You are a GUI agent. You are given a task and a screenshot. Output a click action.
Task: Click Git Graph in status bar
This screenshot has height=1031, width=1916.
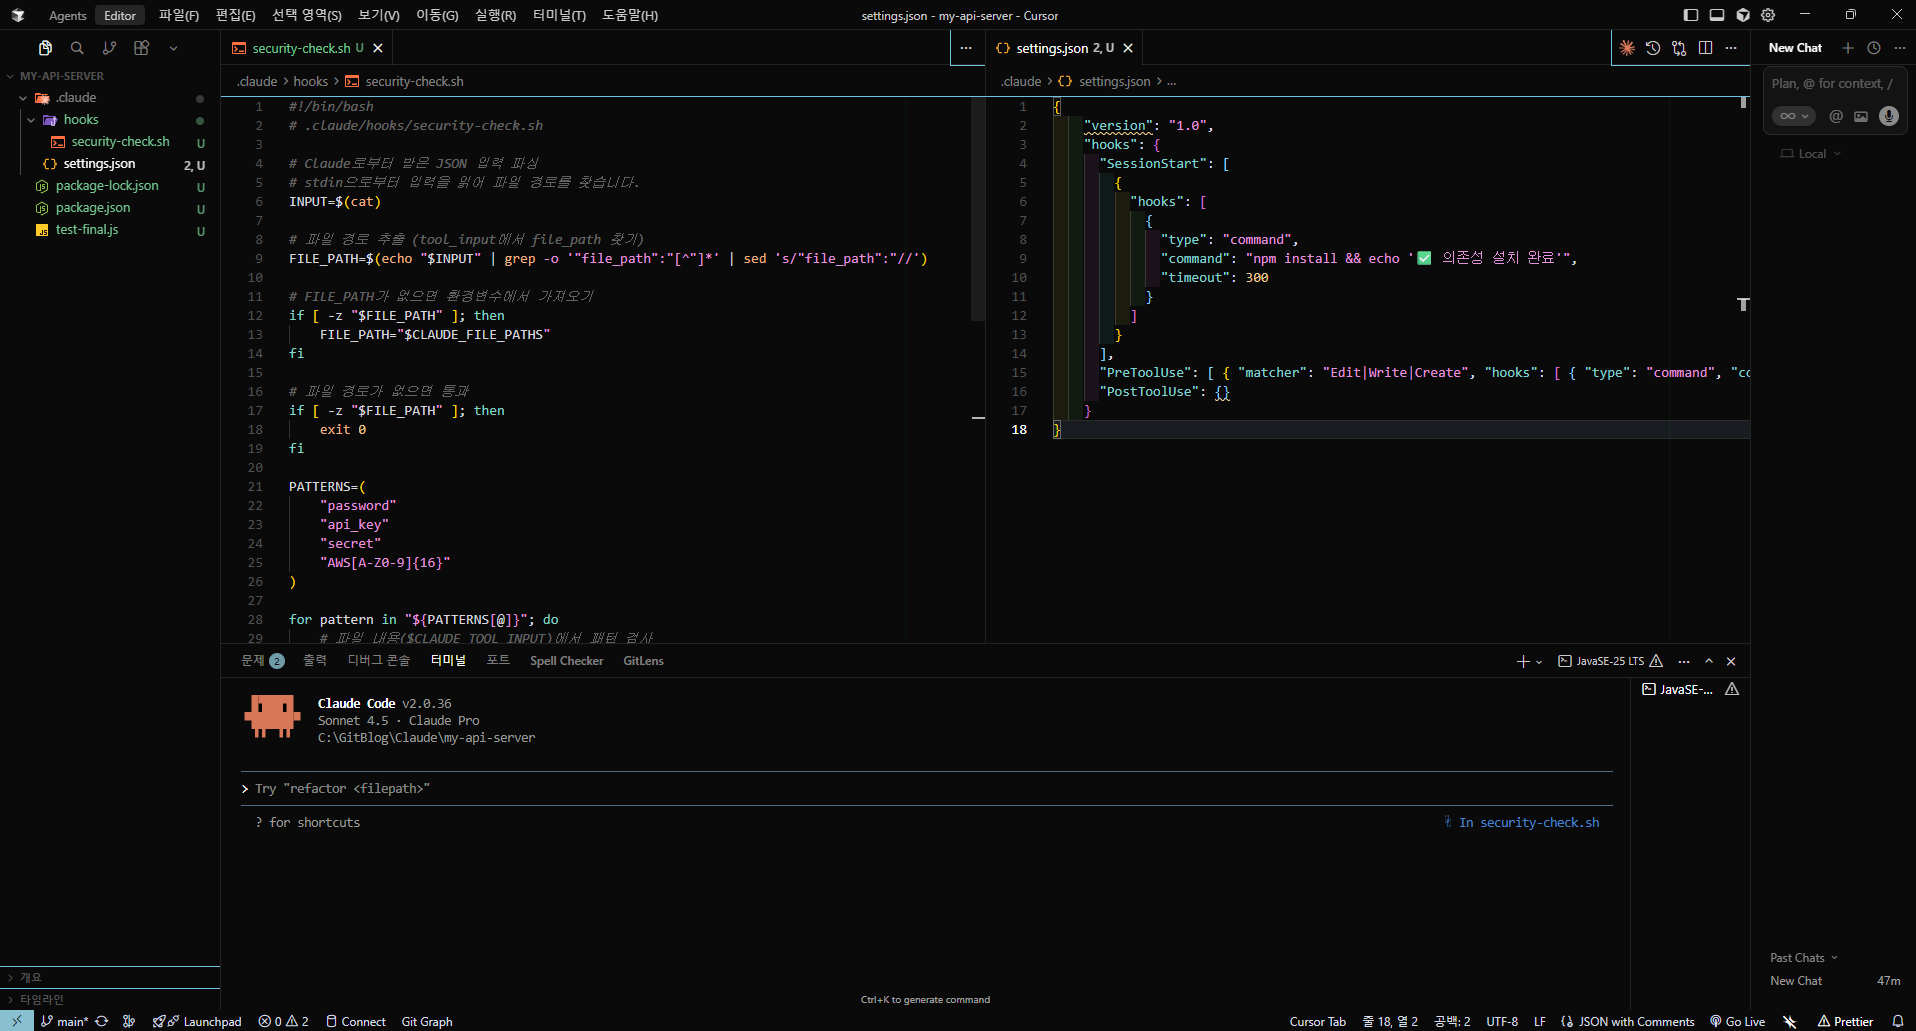[x=427, y=1021]
